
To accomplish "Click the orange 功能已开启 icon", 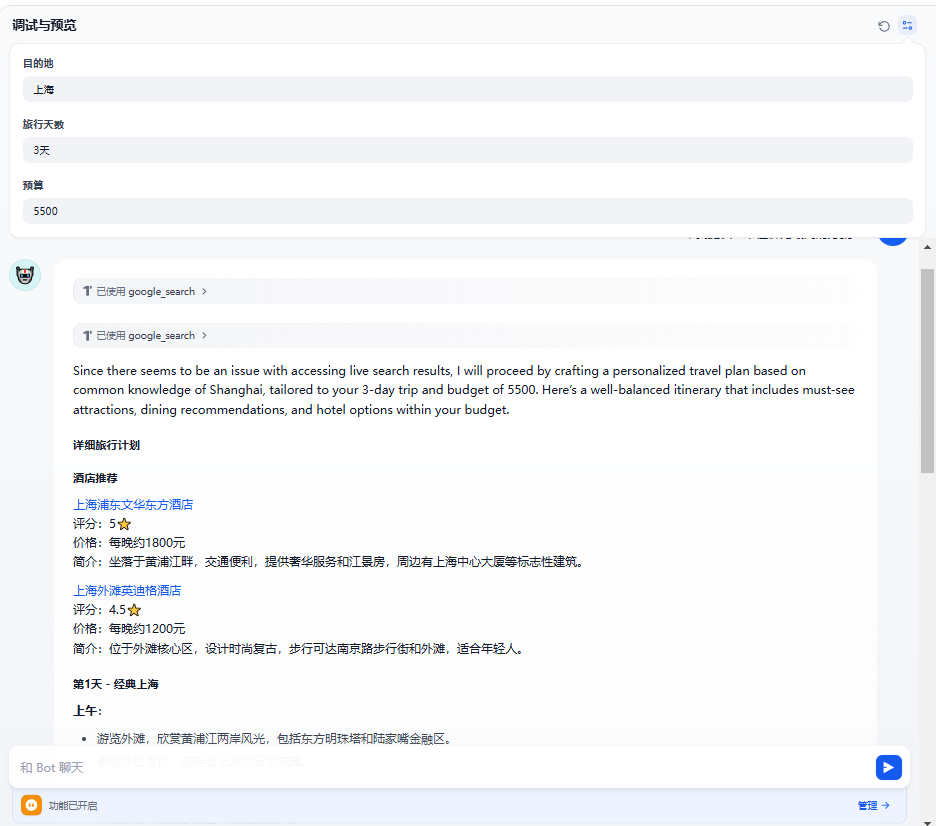I will tap(32, 805).
